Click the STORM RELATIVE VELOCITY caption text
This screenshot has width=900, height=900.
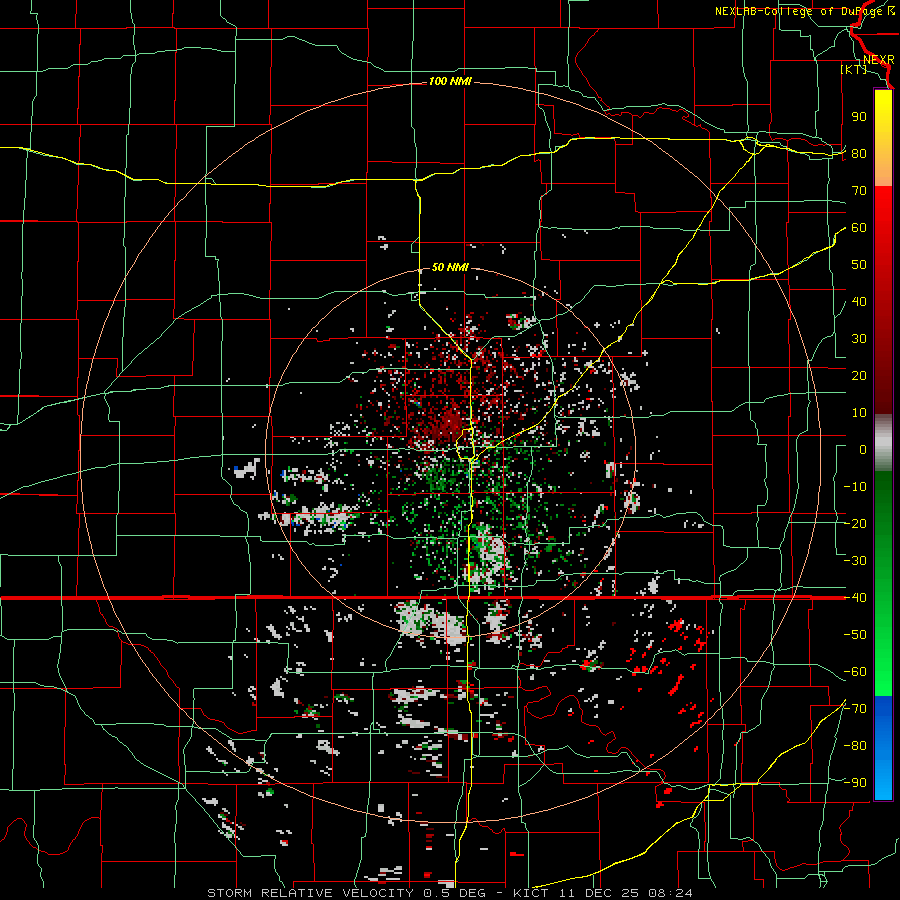click(x=310, y=893)
